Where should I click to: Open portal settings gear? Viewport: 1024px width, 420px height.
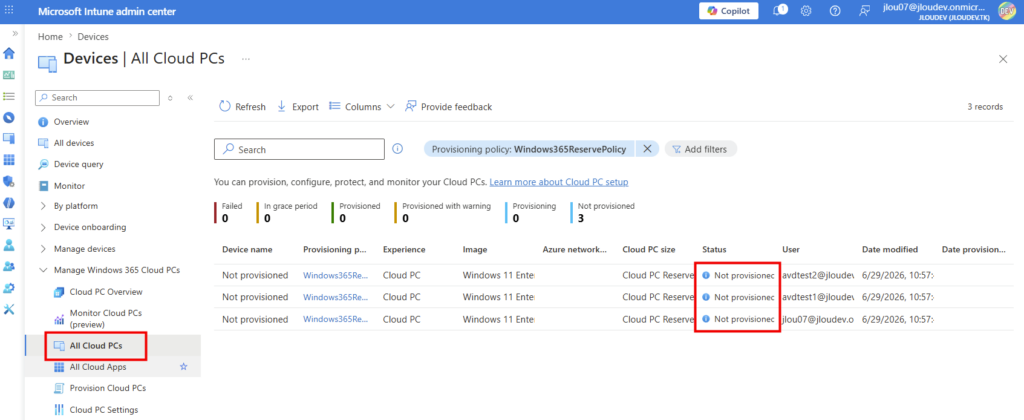[806, 11]
